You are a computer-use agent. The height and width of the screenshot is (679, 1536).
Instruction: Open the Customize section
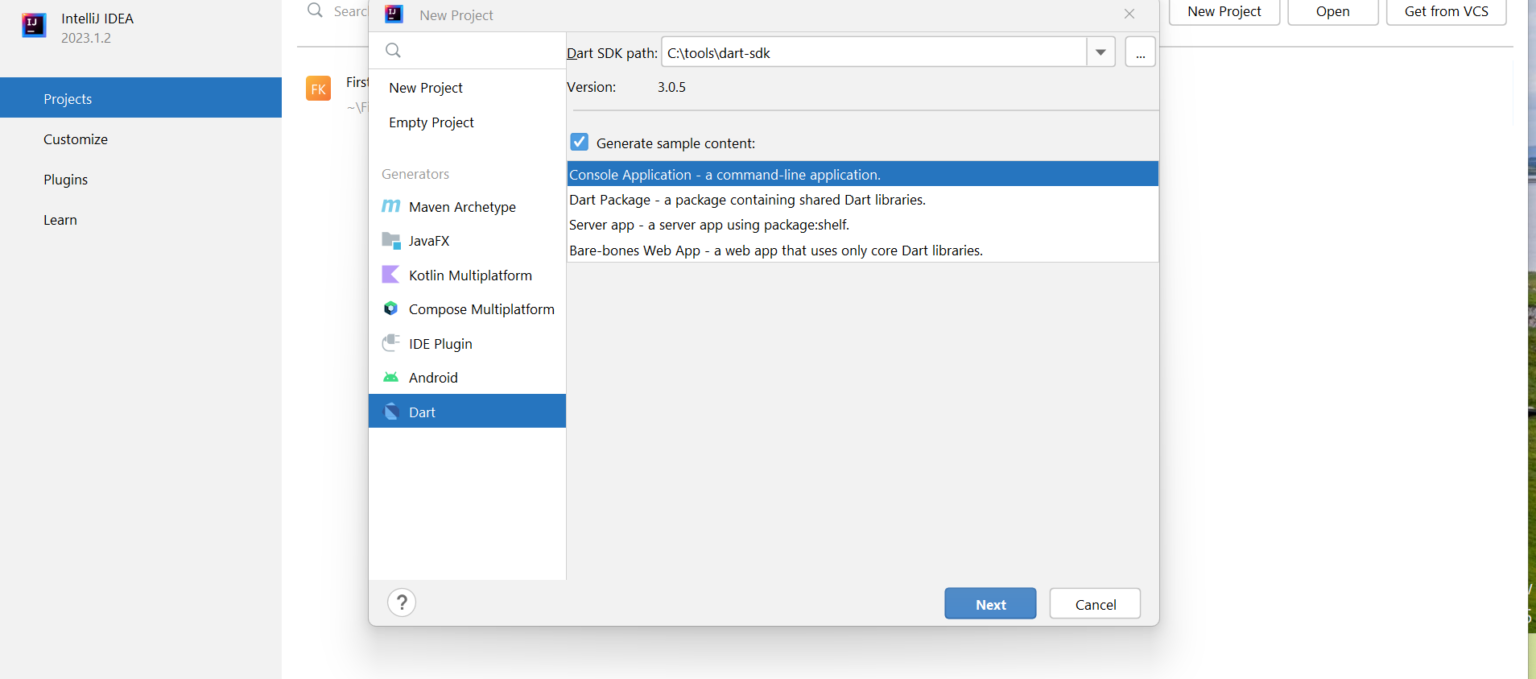75,139
